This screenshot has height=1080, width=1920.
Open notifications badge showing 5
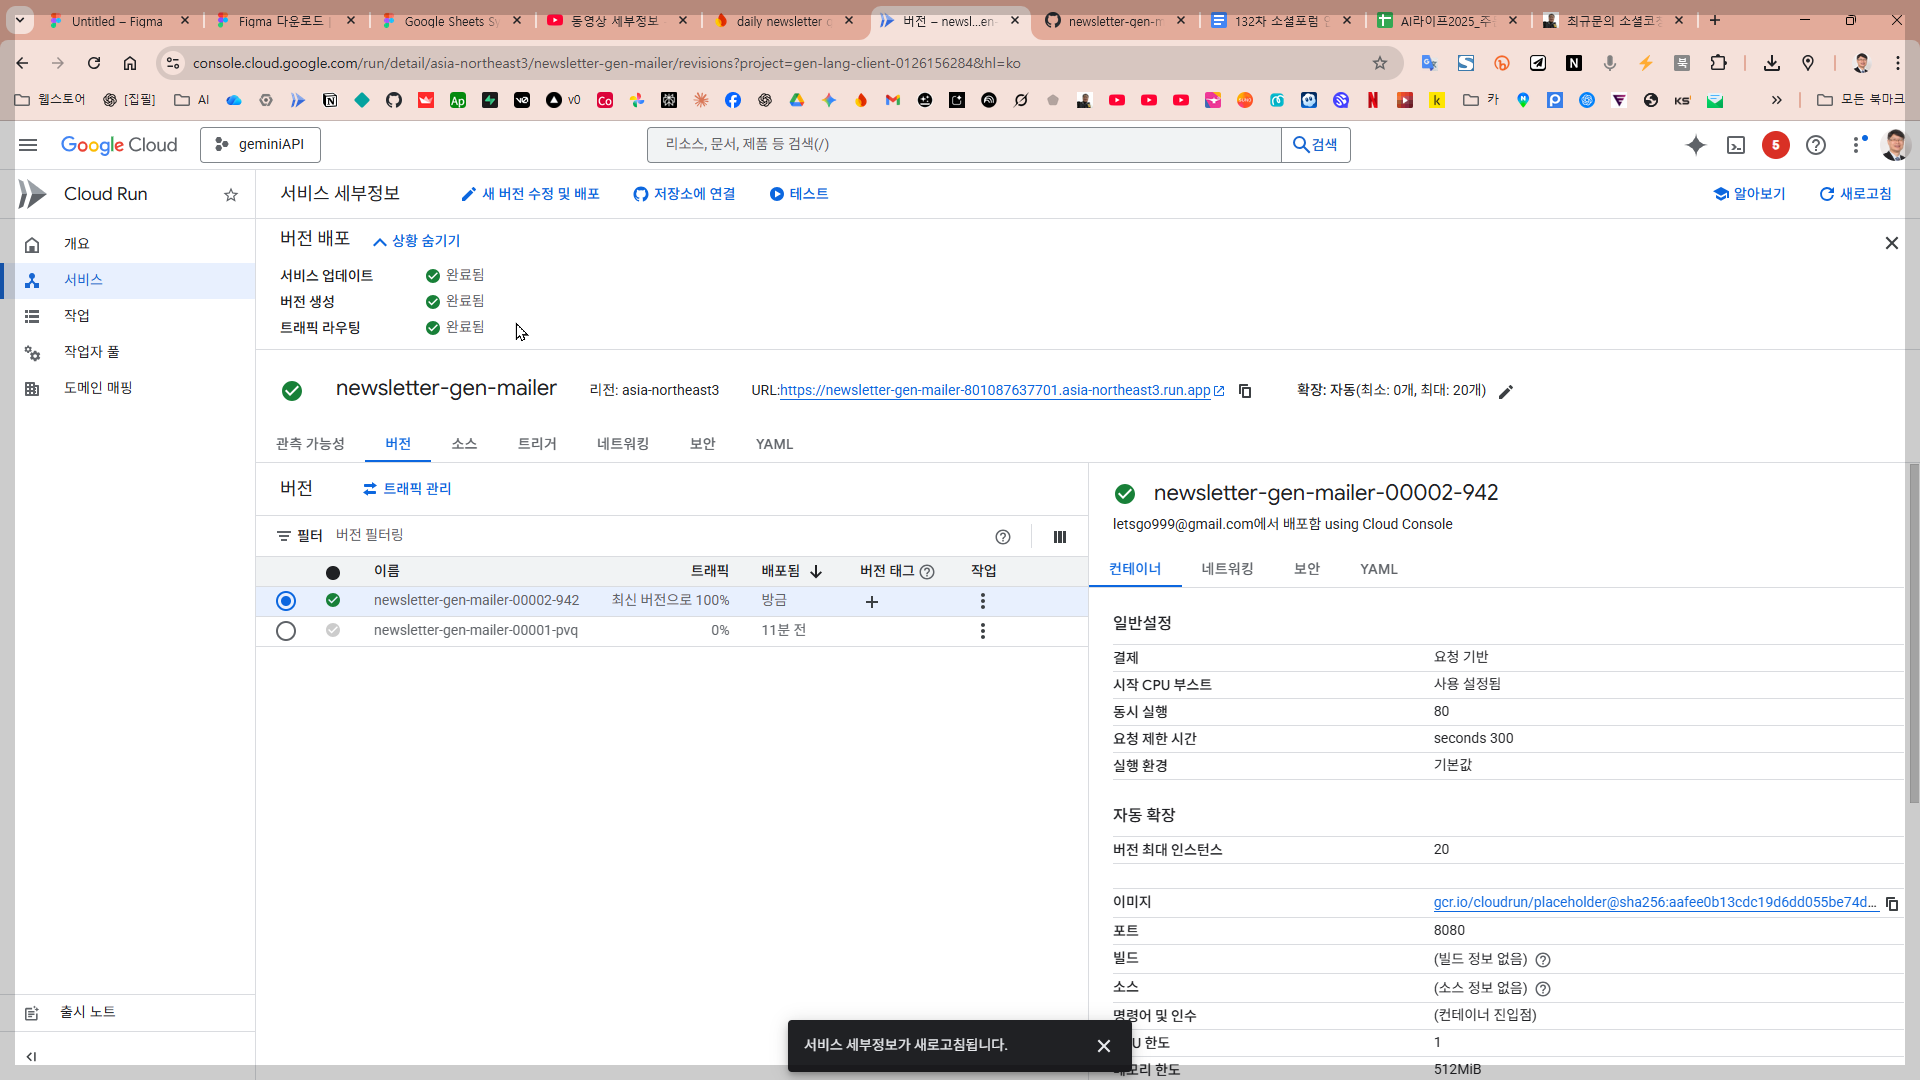coord(1775,145)
